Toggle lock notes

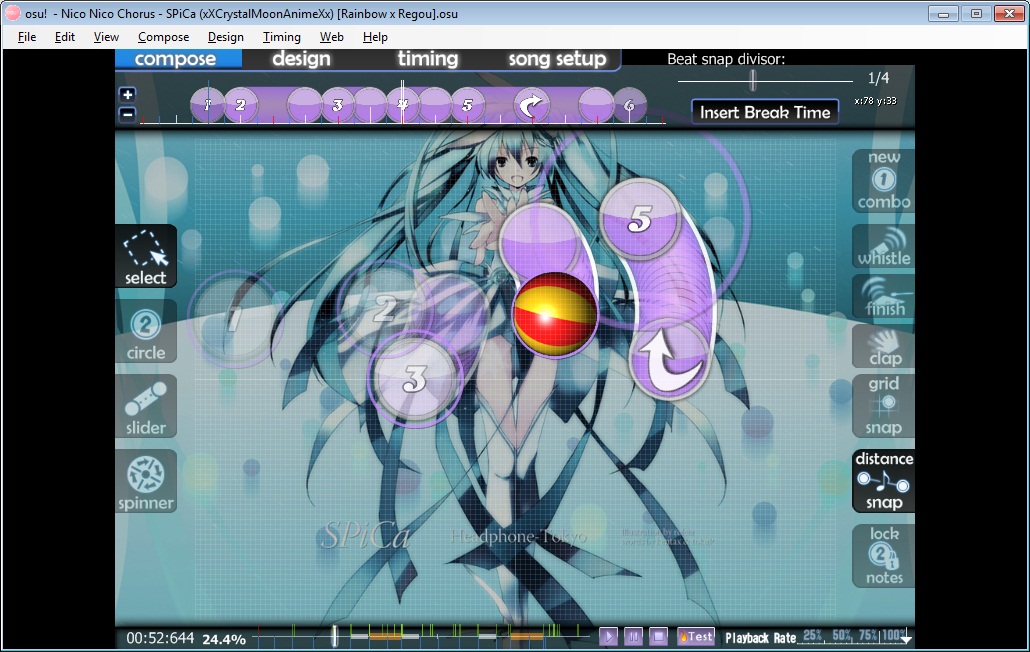click(x=884, y=555)
